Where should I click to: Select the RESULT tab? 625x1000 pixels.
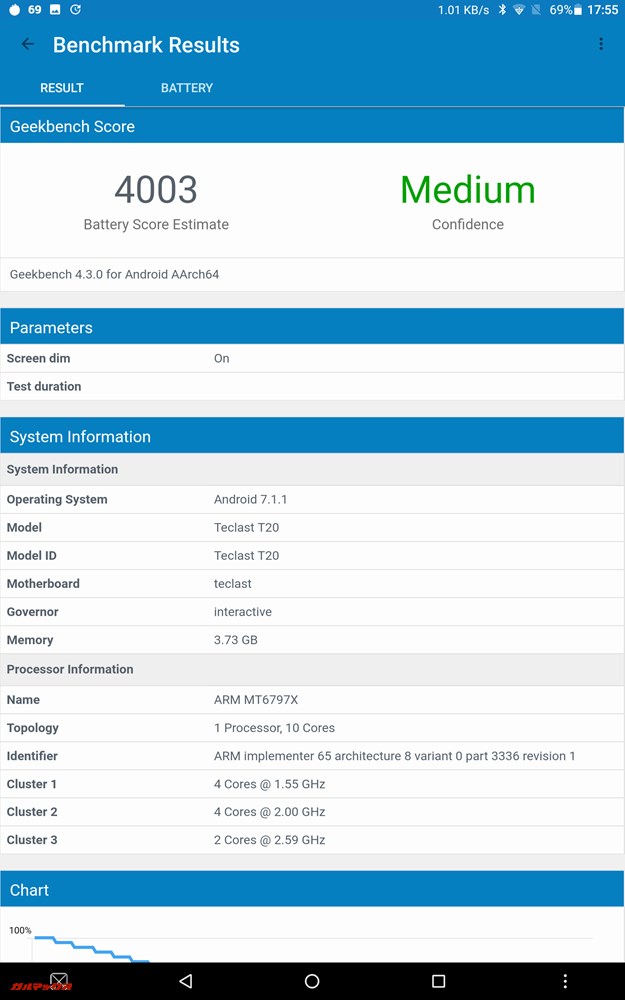pyautogui.click(x=62, y=88)
